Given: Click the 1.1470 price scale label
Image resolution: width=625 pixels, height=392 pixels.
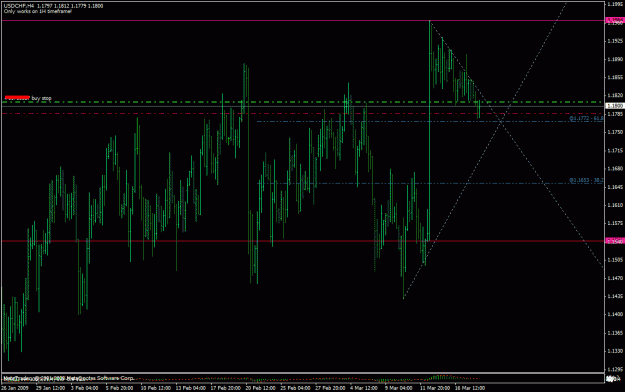Looking at the screenshot, I should (x=615, y=278).
